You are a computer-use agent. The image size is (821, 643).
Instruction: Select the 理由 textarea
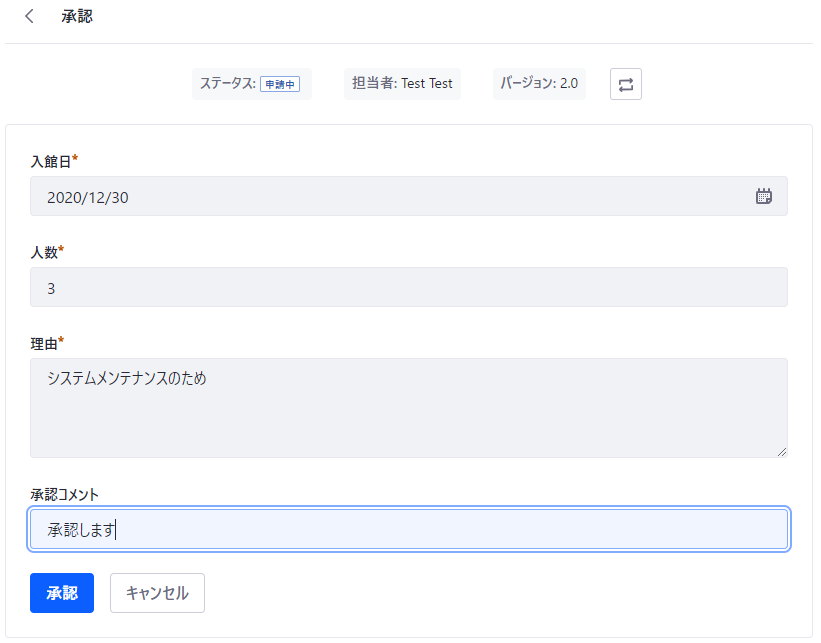408,408
